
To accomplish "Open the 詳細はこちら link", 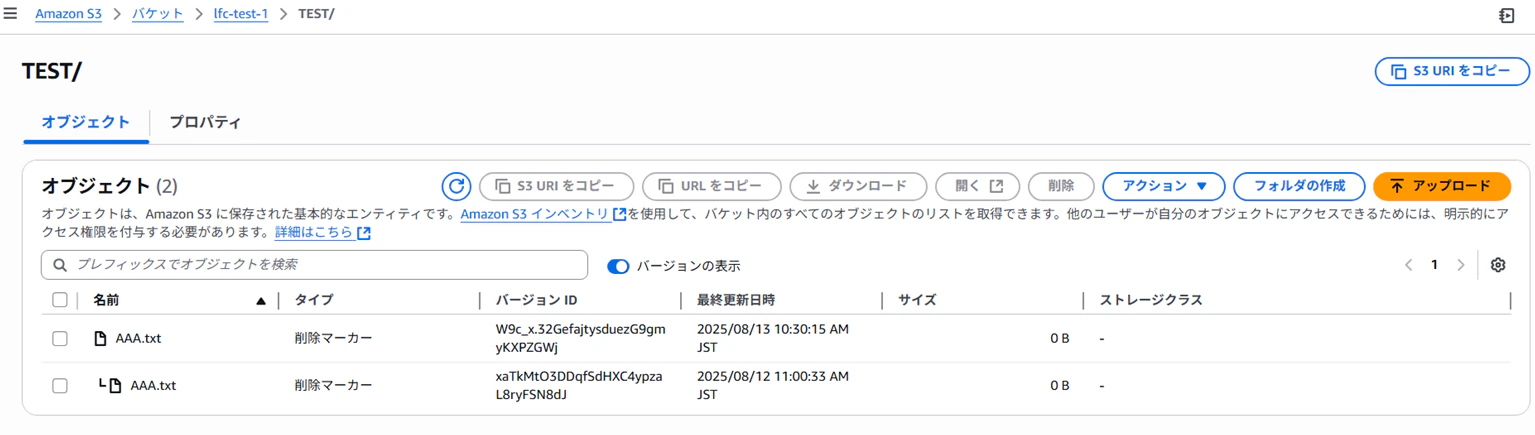I will click(314, 232).
